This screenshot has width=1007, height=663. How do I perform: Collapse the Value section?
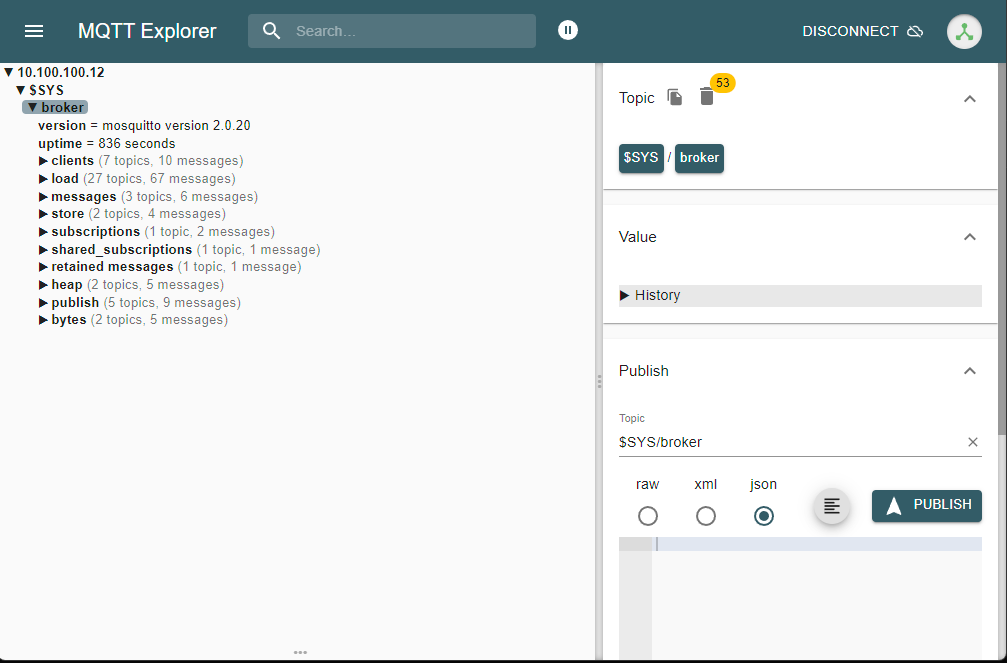point(970,237)
